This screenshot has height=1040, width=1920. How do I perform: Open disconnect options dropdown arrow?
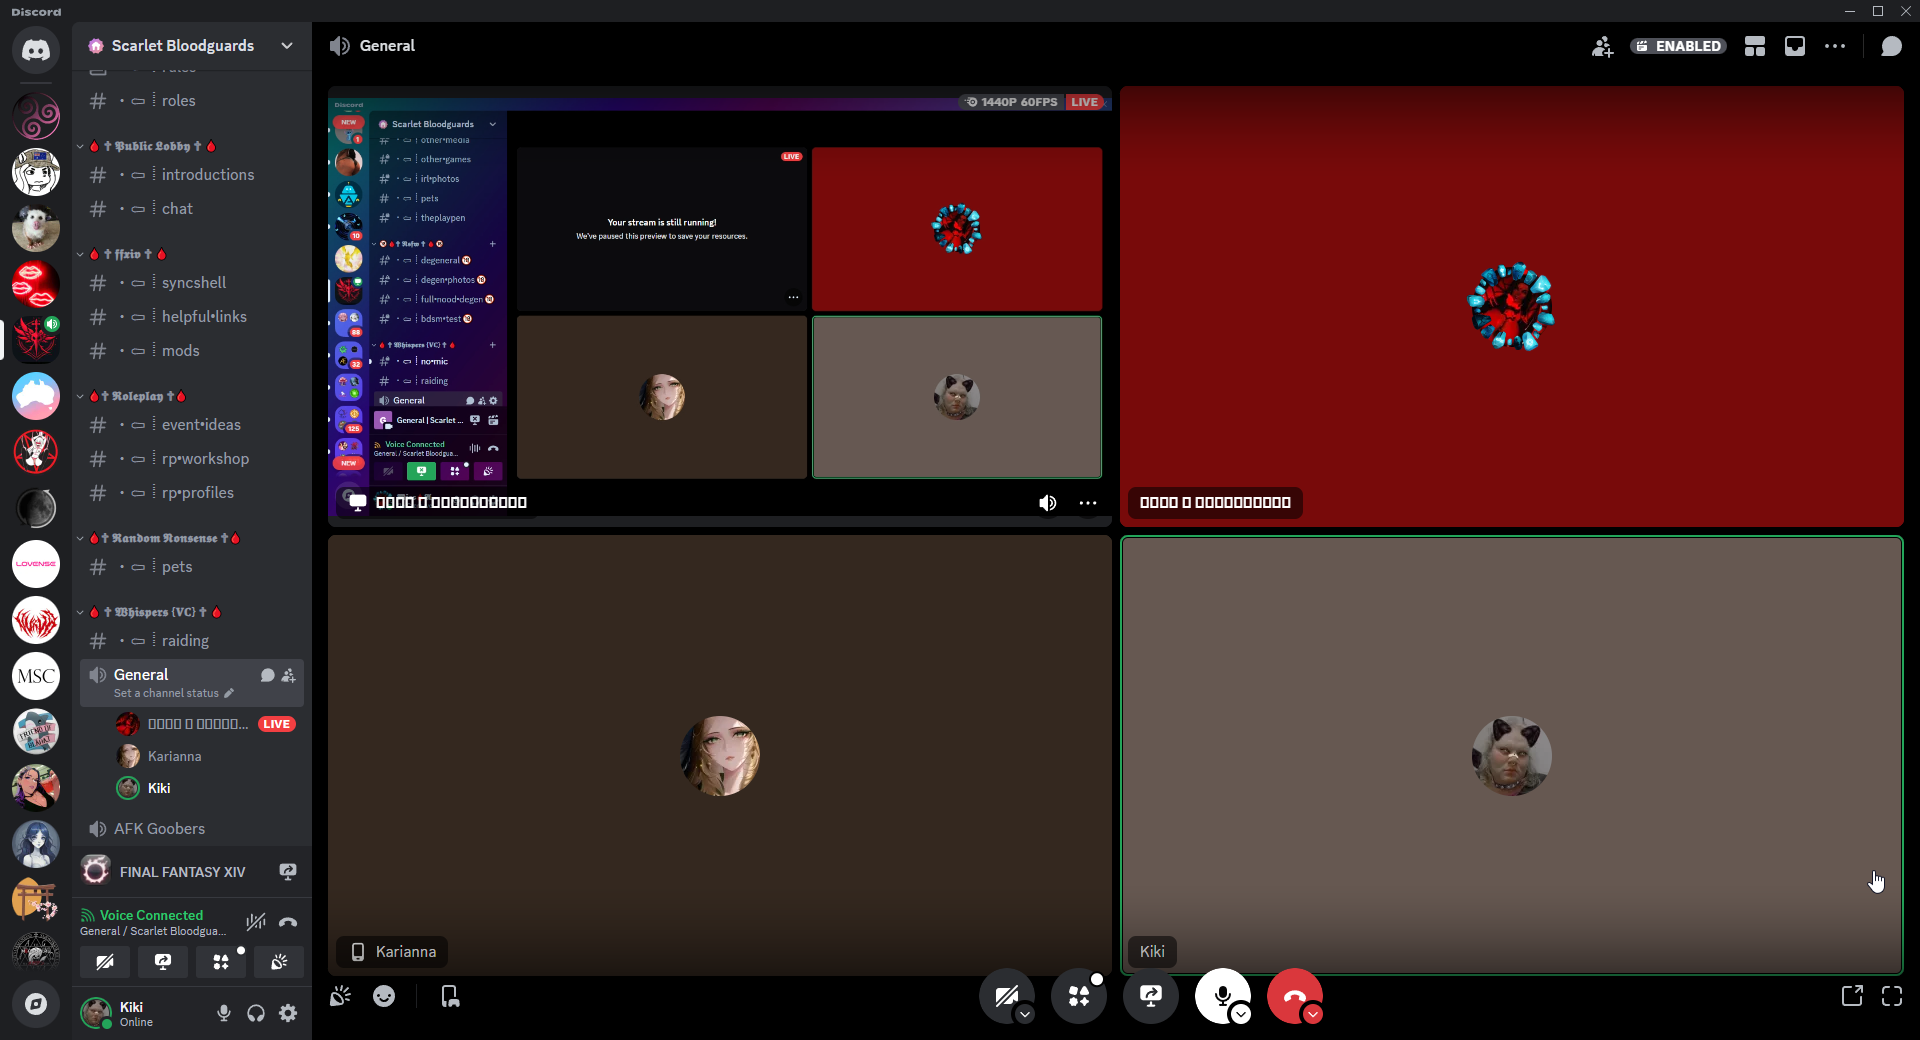[x=1313, y=1014]
